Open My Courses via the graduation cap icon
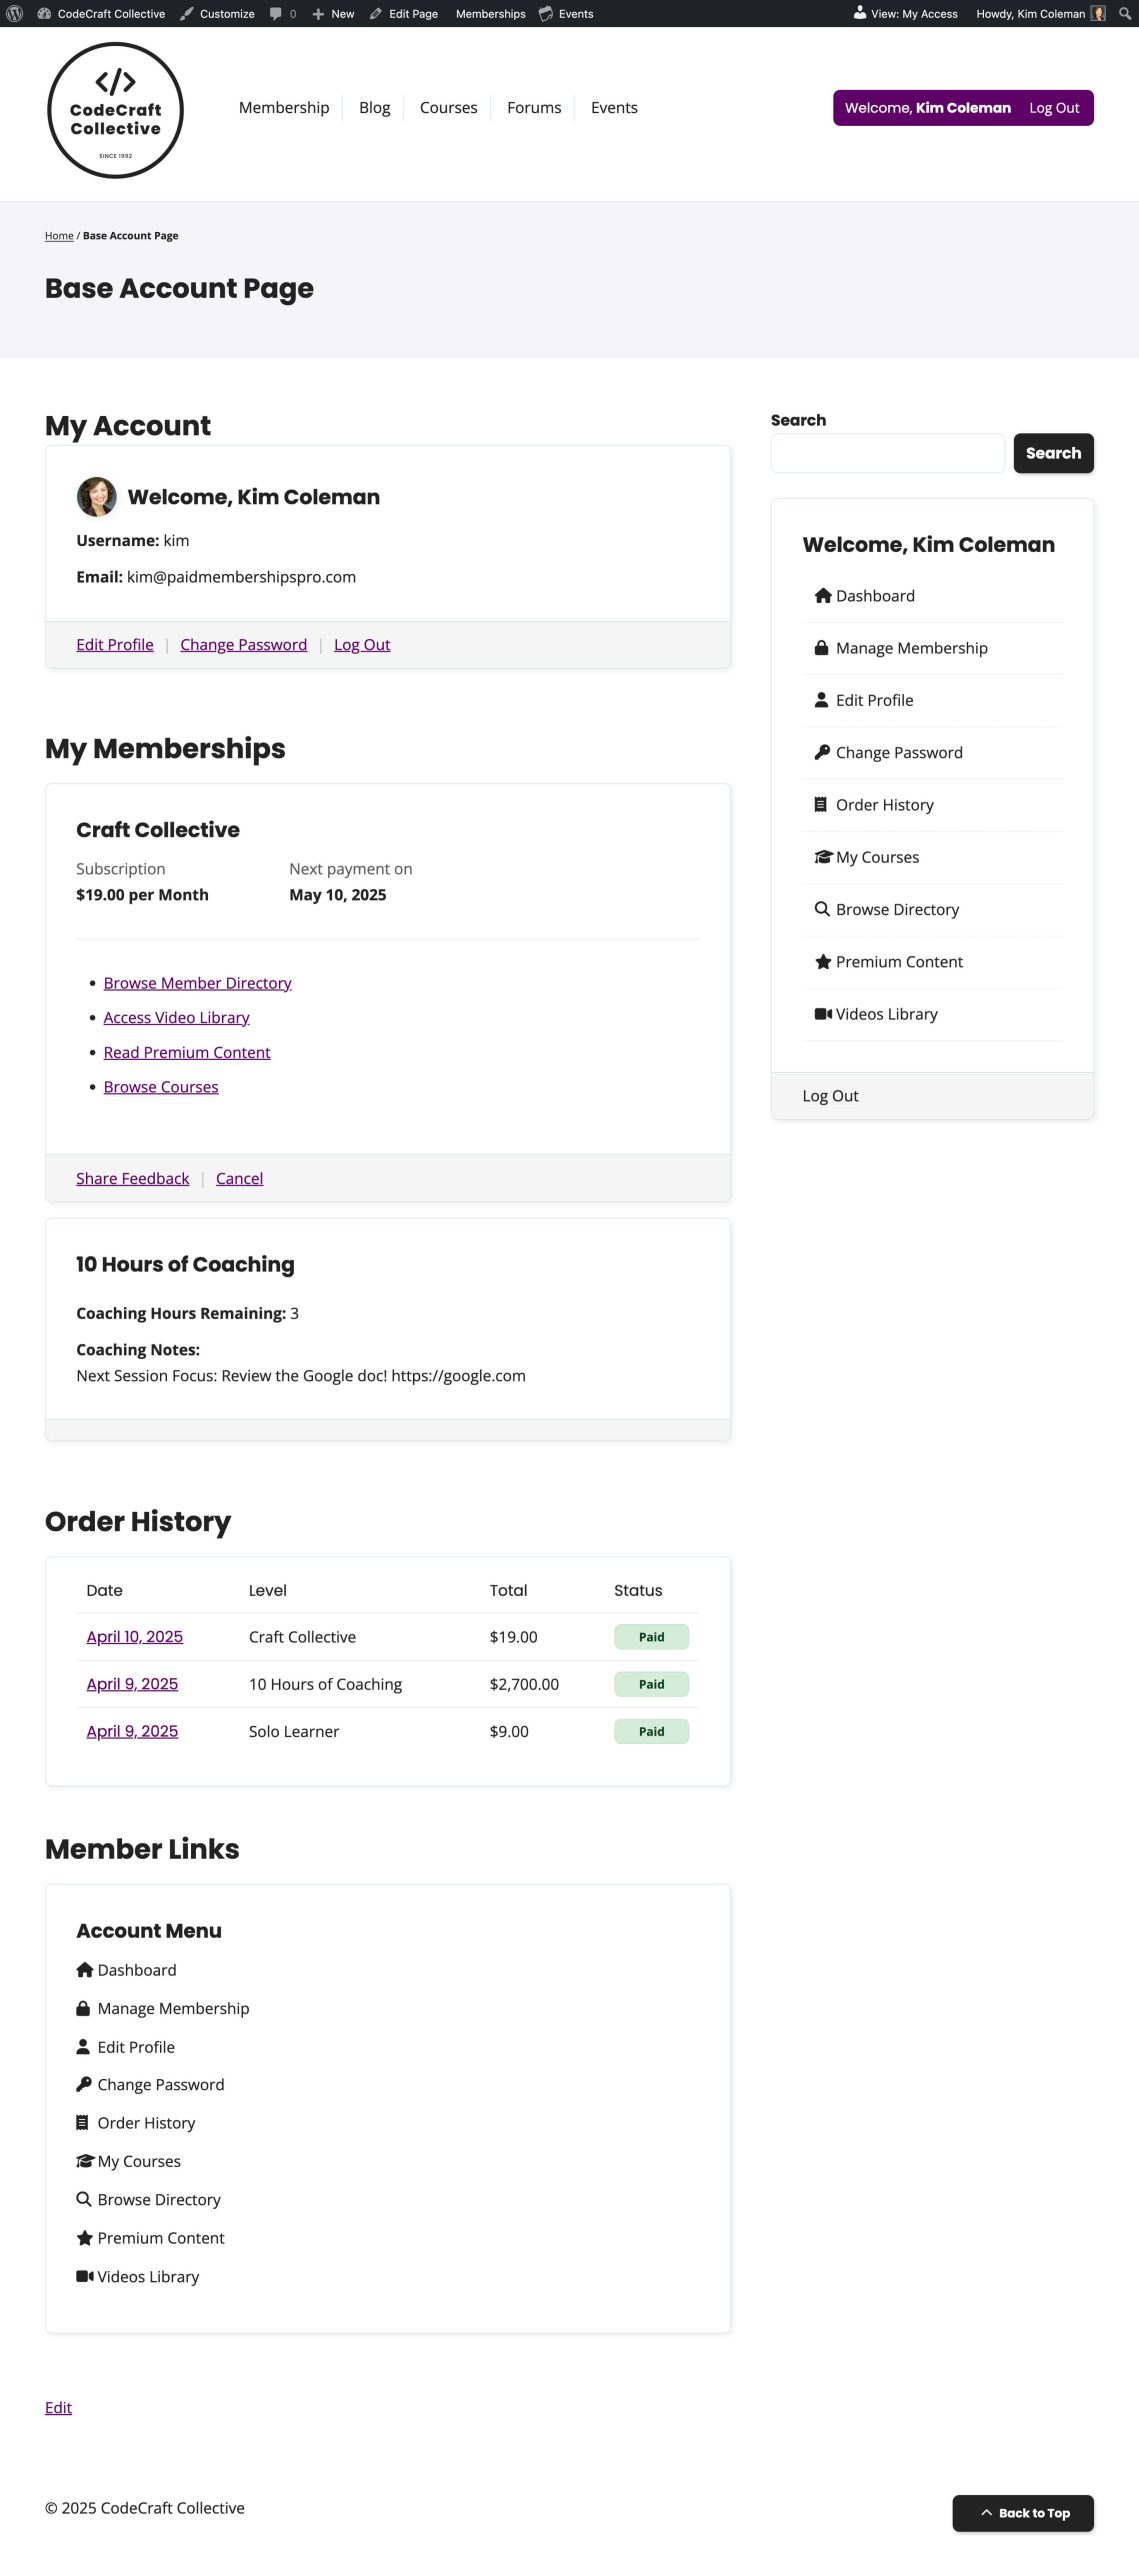The image size is (1139, 2560). (x=823, y=856)
